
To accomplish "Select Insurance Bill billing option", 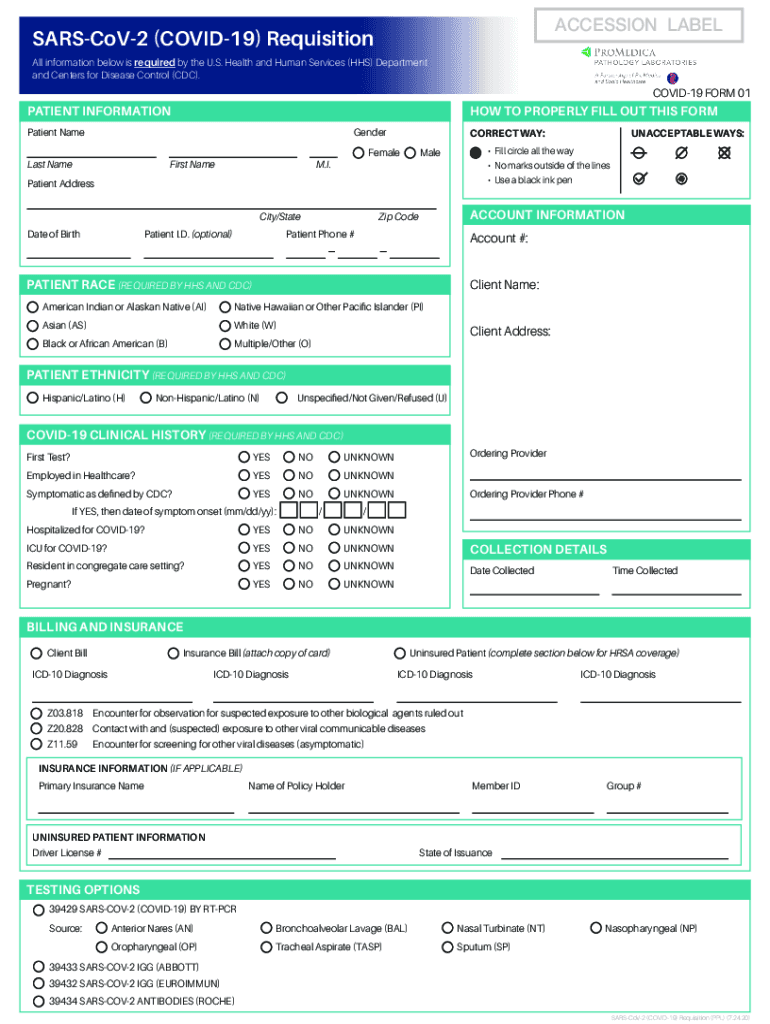I will point(174,653).
